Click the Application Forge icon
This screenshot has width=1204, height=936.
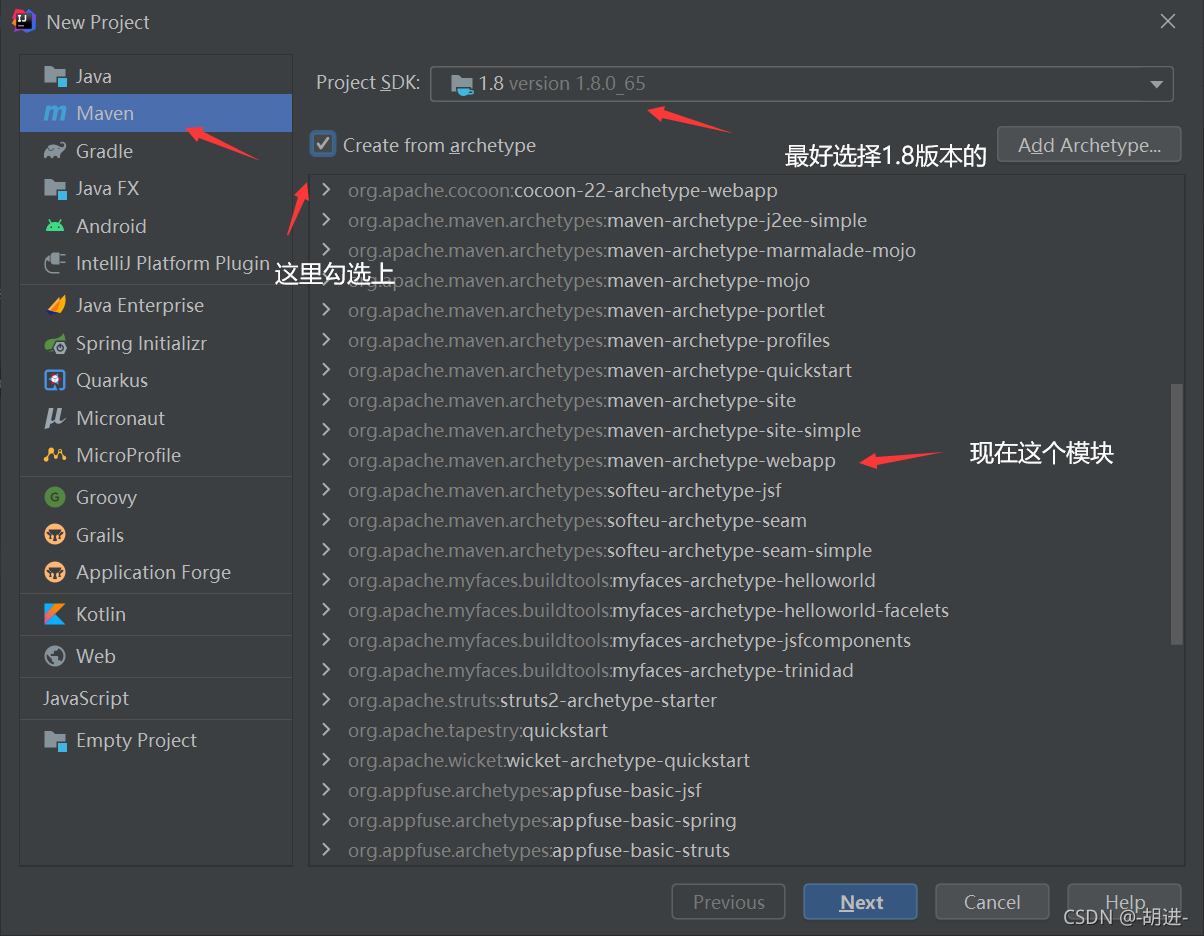[x=55, y=572]
